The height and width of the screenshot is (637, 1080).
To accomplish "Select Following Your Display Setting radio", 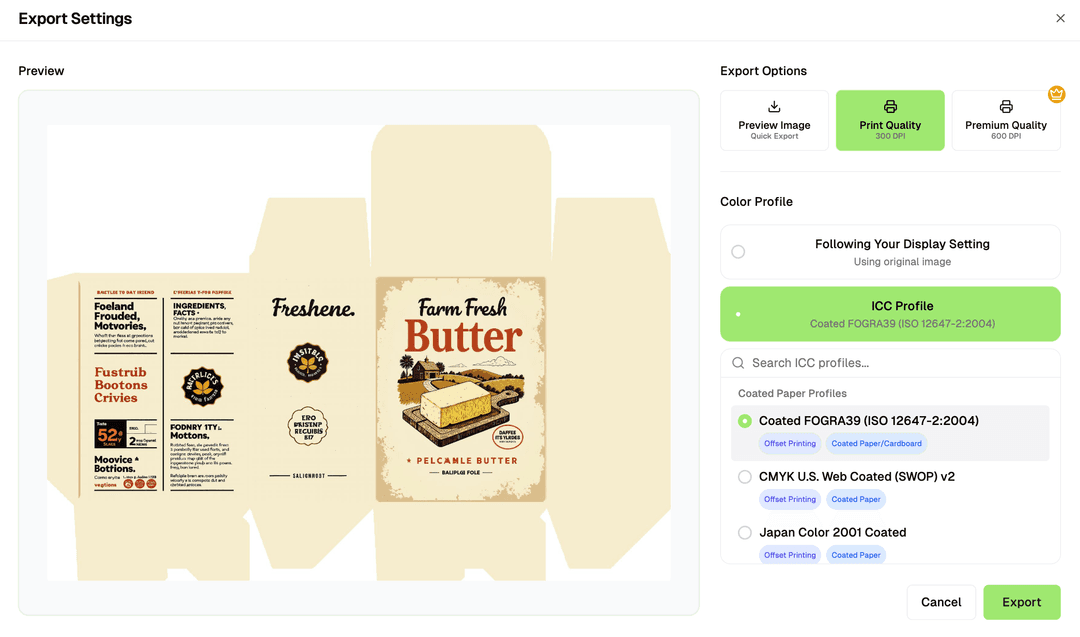I will (738, 252).
